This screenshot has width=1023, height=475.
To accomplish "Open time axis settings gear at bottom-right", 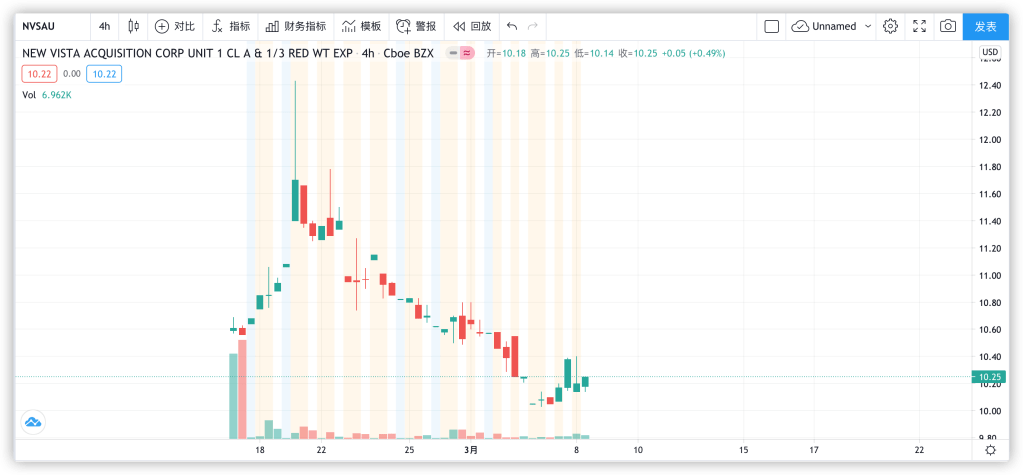I will coord(989,450).
